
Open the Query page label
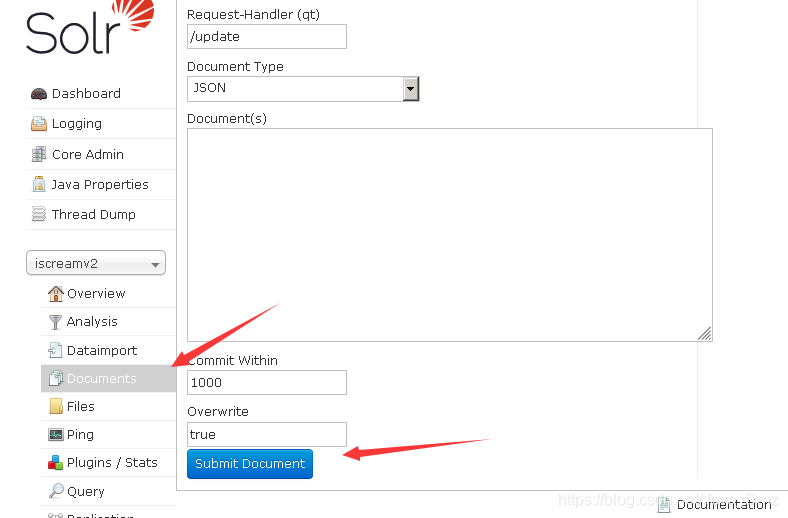coord(86,491)
